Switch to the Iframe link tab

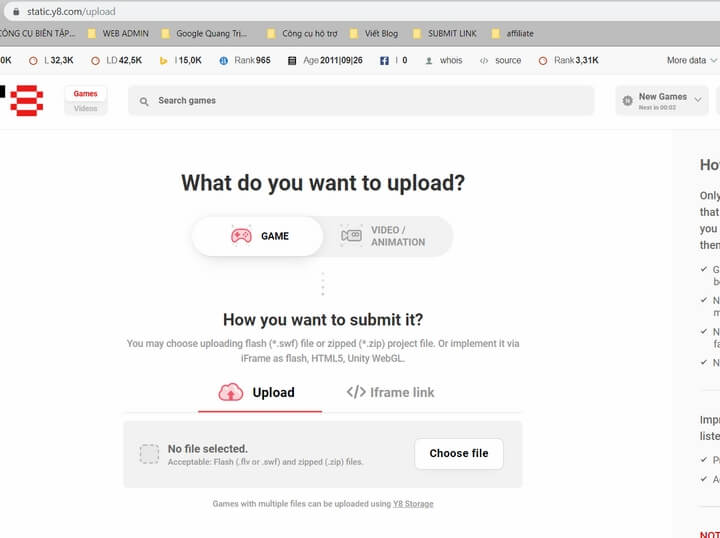point(390,392)
